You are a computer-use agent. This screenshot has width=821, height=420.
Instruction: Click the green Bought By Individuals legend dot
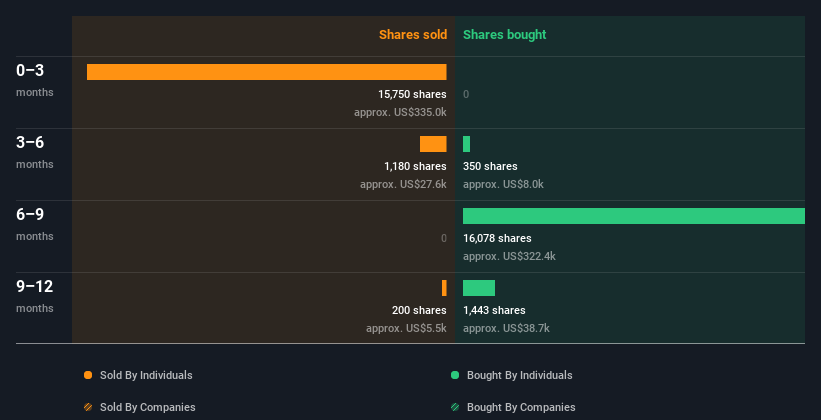click(x=455, y=375)
